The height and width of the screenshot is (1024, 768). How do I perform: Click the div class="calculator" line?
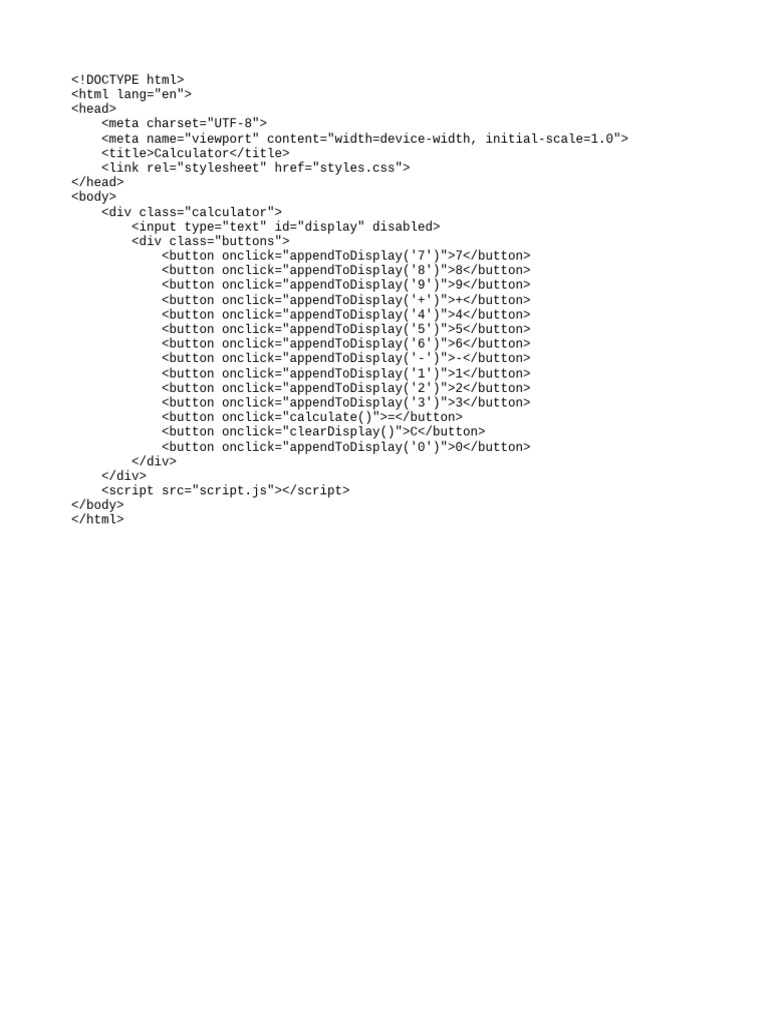click(191, 212)
